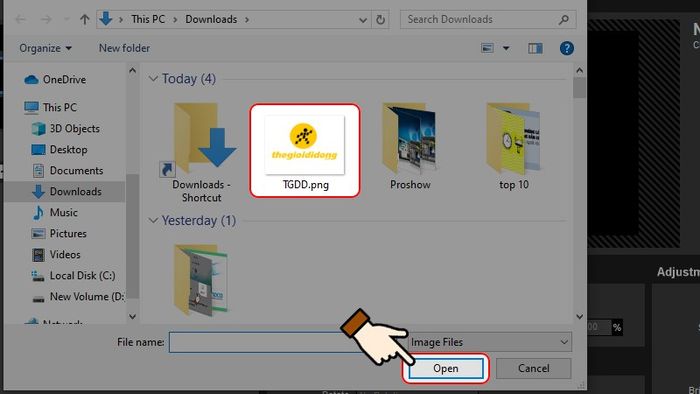700x394 pixels.
Task: Collapse the Yesterday (1) group
Action: [153, 220]
